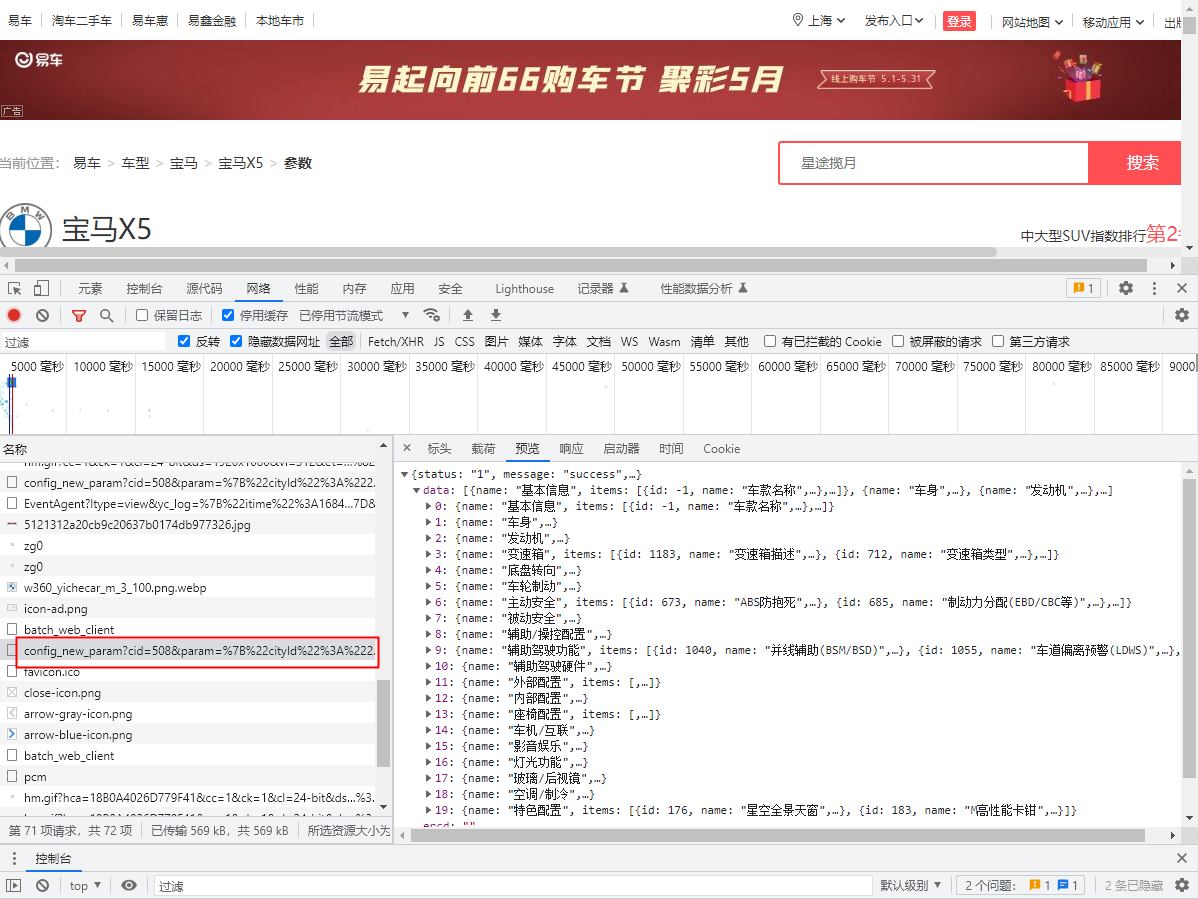
Task: Open the Lighthouse tab
Action: pos(524,288)
